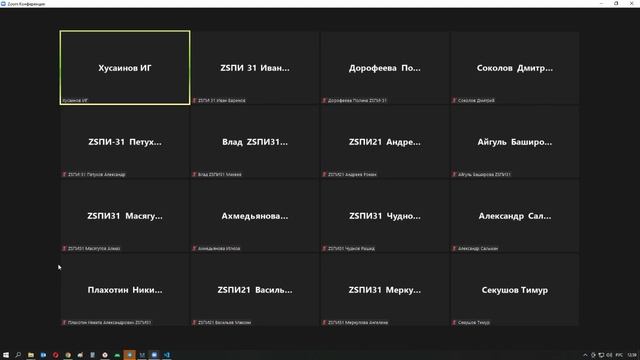Select the "Александр Сал..." participant tile
640x360 pixels.
[515, 216]
